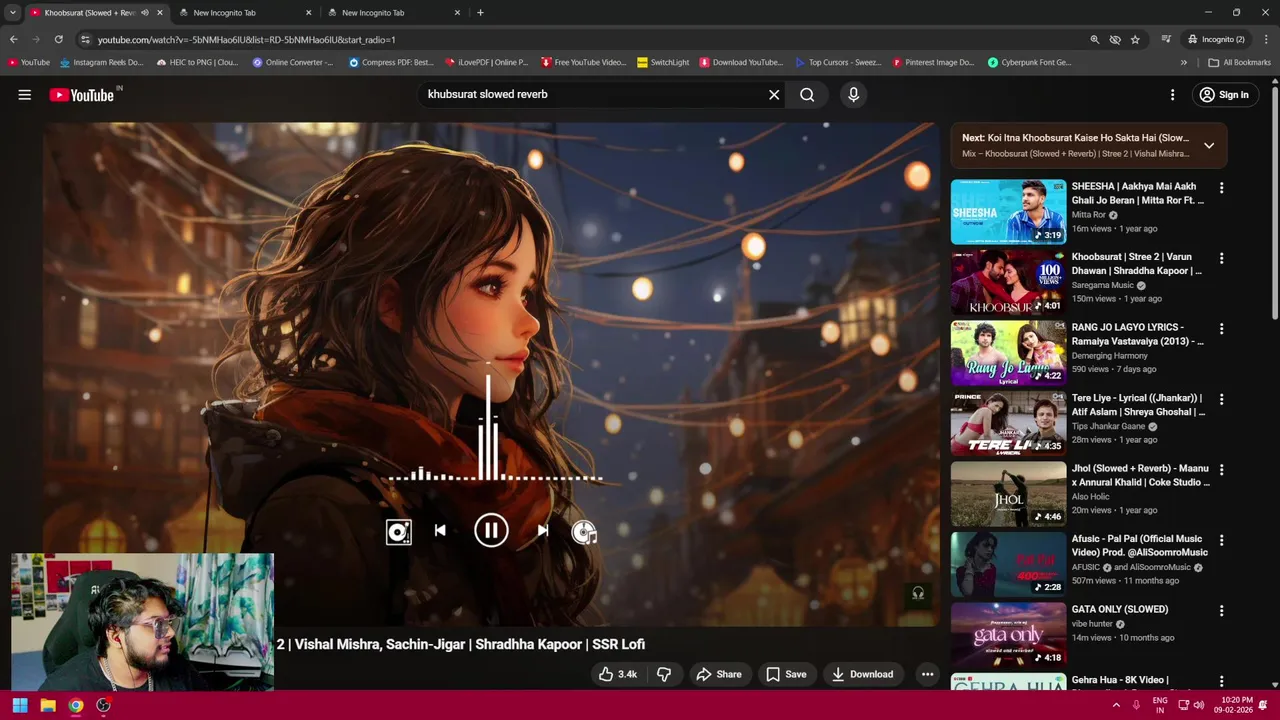Open YouTube bookmark in bookmarks bar

coord(28,62)
